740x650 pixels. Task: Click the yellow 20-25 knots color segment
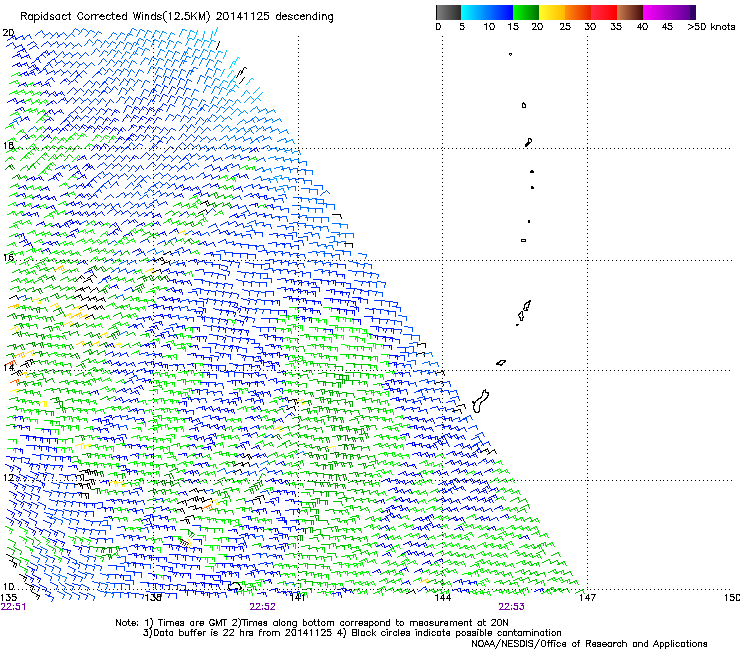pyautogui.click(x=552, y=12)
